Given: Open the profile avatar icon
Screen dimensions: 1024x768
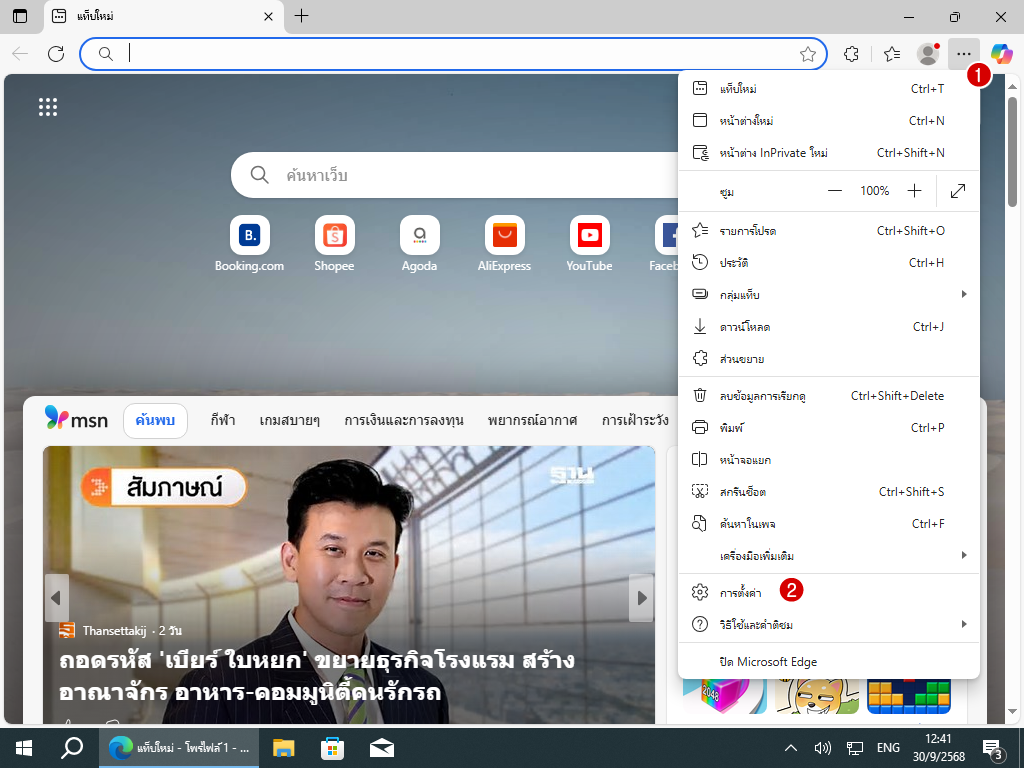Looking at the screenshot, I should 928,54.
